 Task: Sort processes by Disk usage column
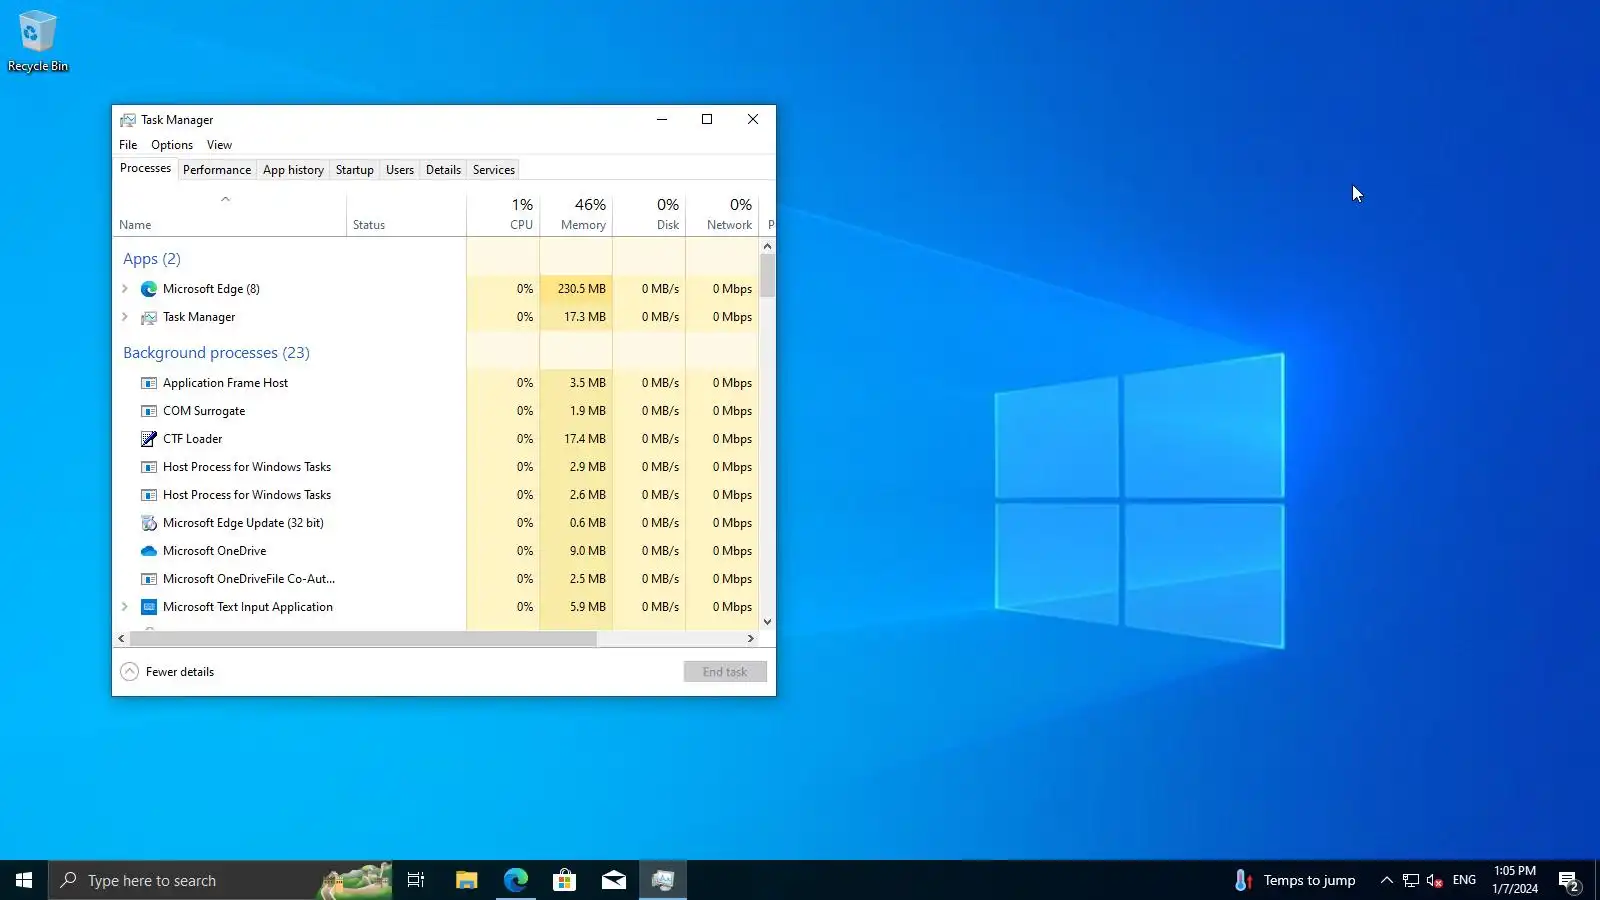(x=649, y=214)
